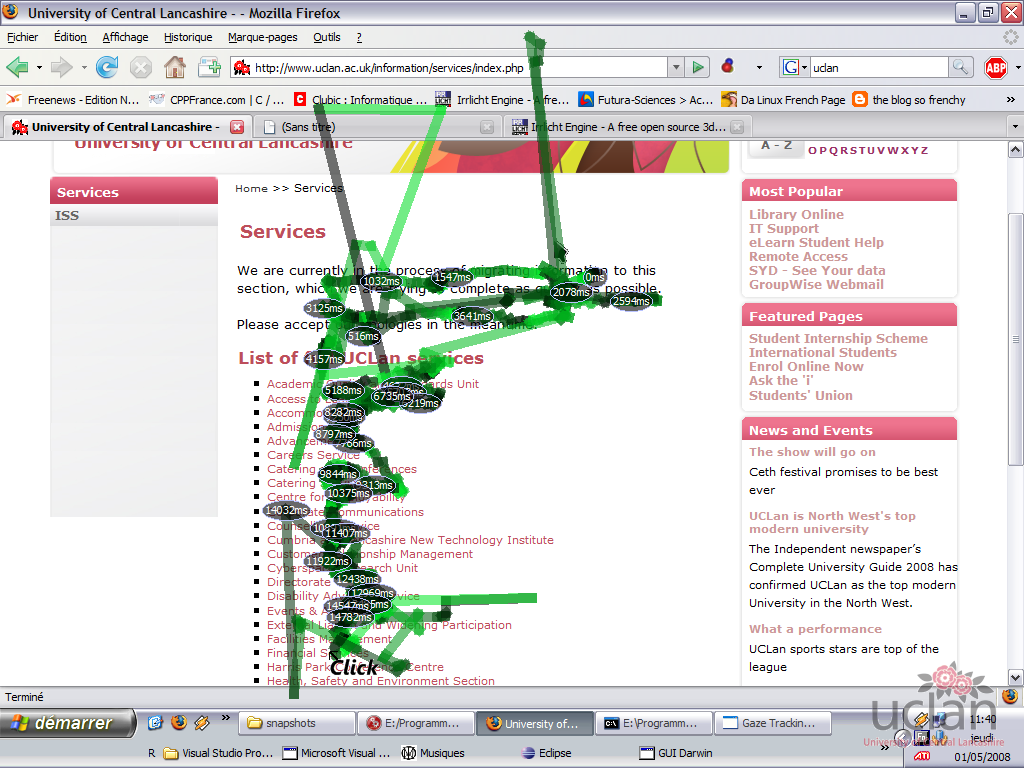The image size is (1024, 768).
Task: Click the page scrollbar down arrow
Action: pyautogui.click(x=1015, y=677)
